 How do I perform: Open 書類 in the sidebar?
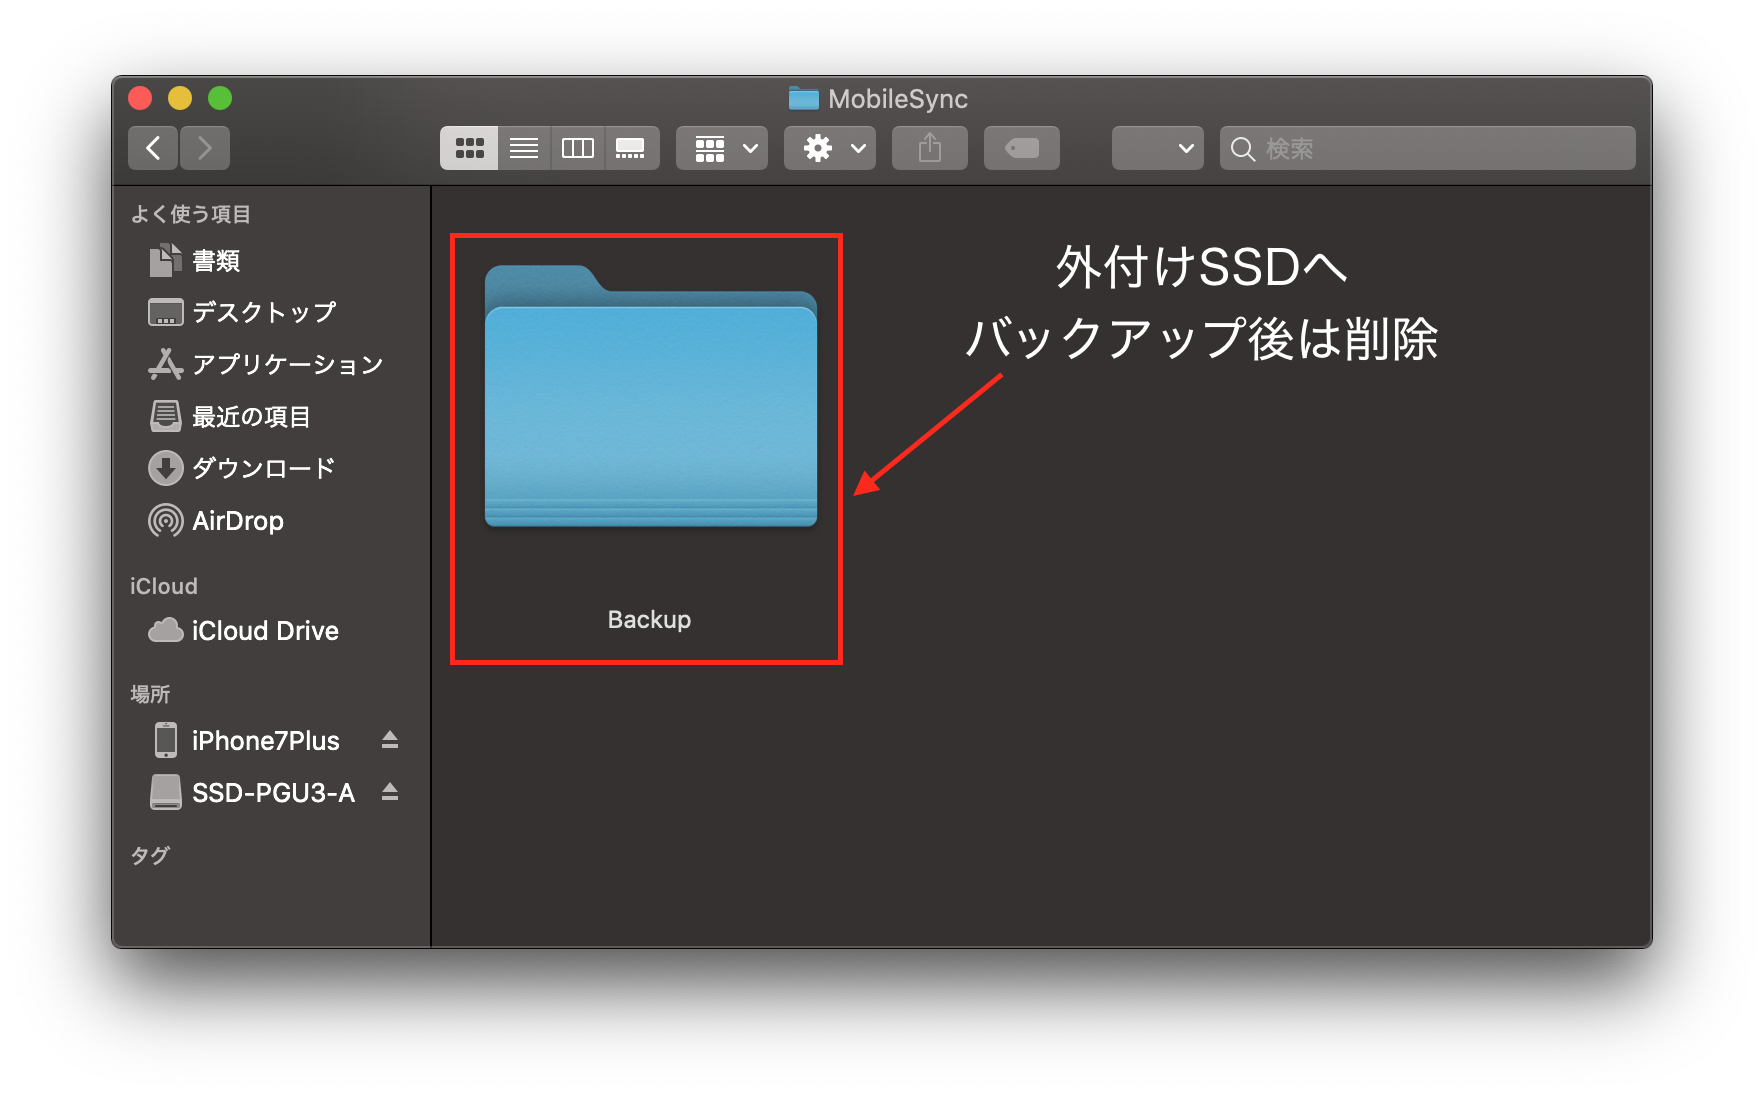pos(216,261)
